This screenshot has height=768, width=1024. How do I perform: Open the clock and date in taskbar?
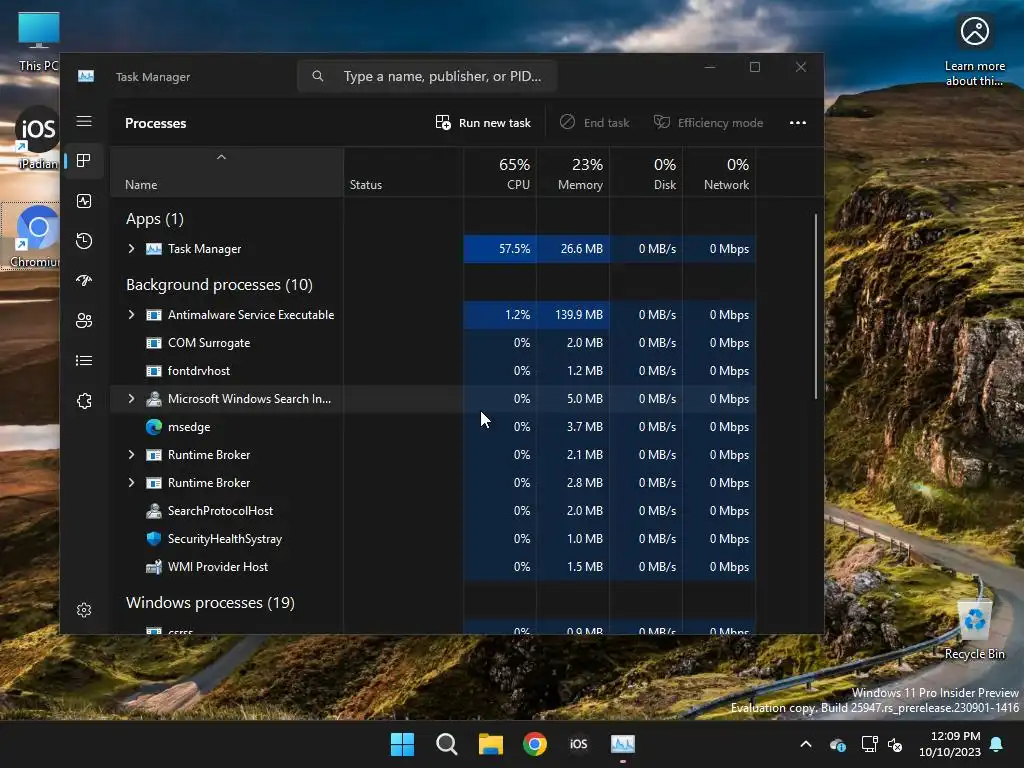[950, 744]
